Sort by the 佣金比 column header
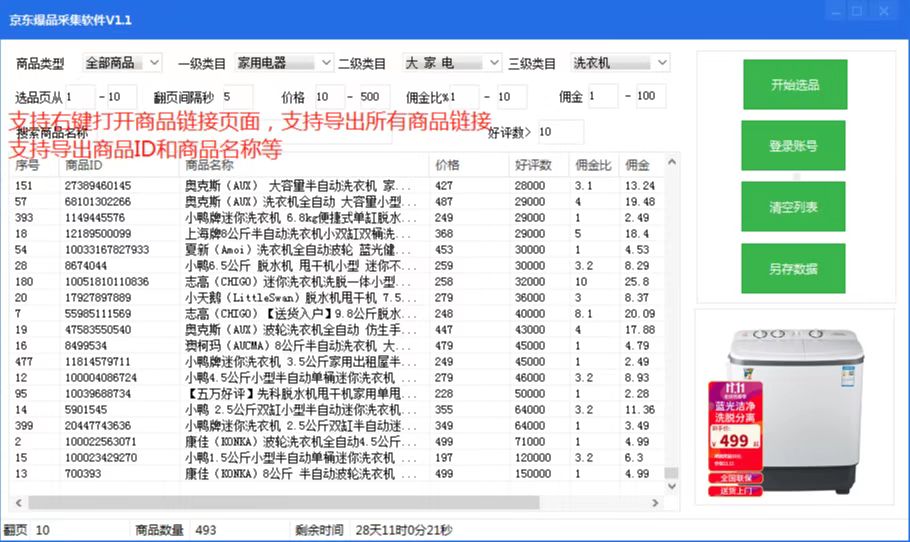Viewport: 910px width, 542px height. (594, 165)
